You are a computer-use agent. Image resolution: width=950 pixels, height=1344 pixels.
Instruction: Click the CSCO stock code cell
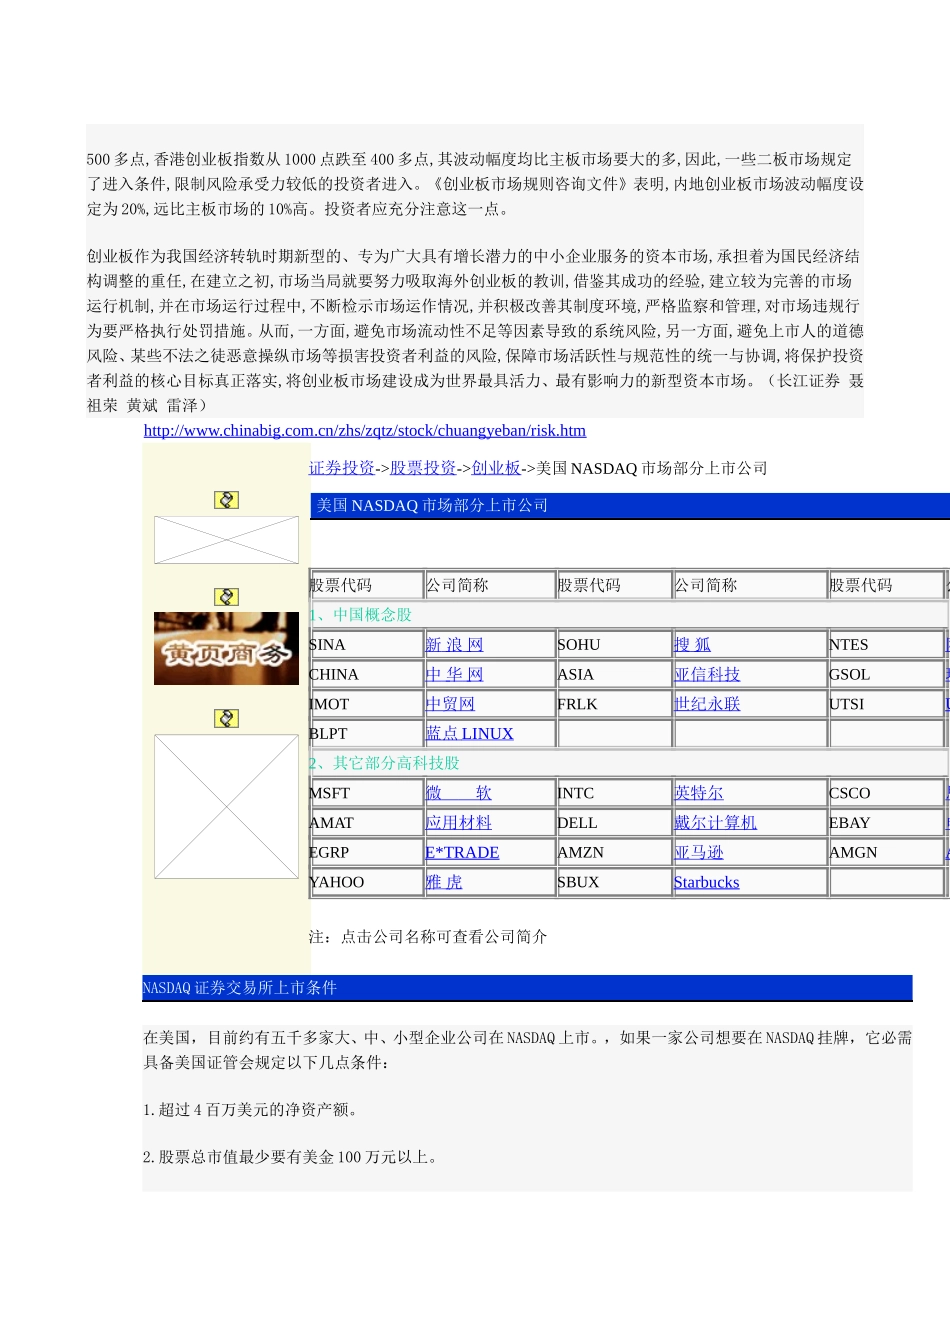pyautogui.click(x=886, y=793)
